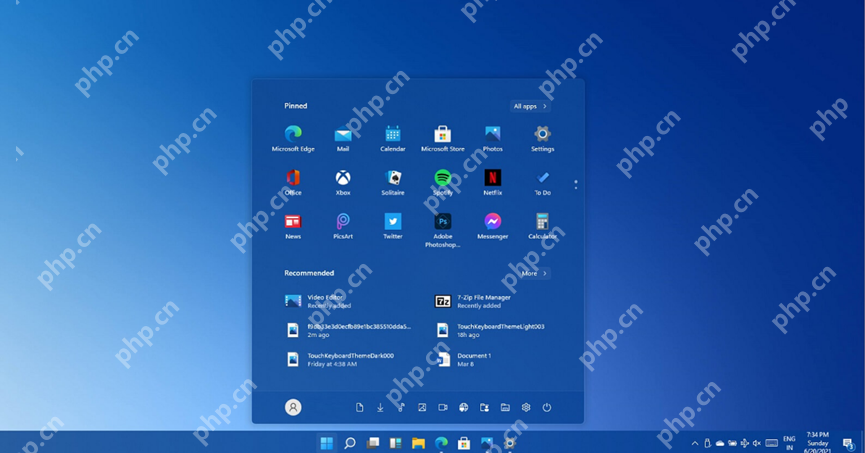The image size is (865, 453).
Task: Show More recommended items
Action: pos(534,273)
